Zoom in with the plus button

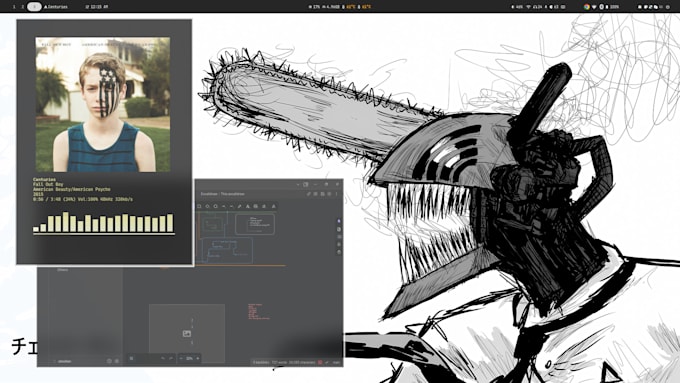tap(198, 358)
